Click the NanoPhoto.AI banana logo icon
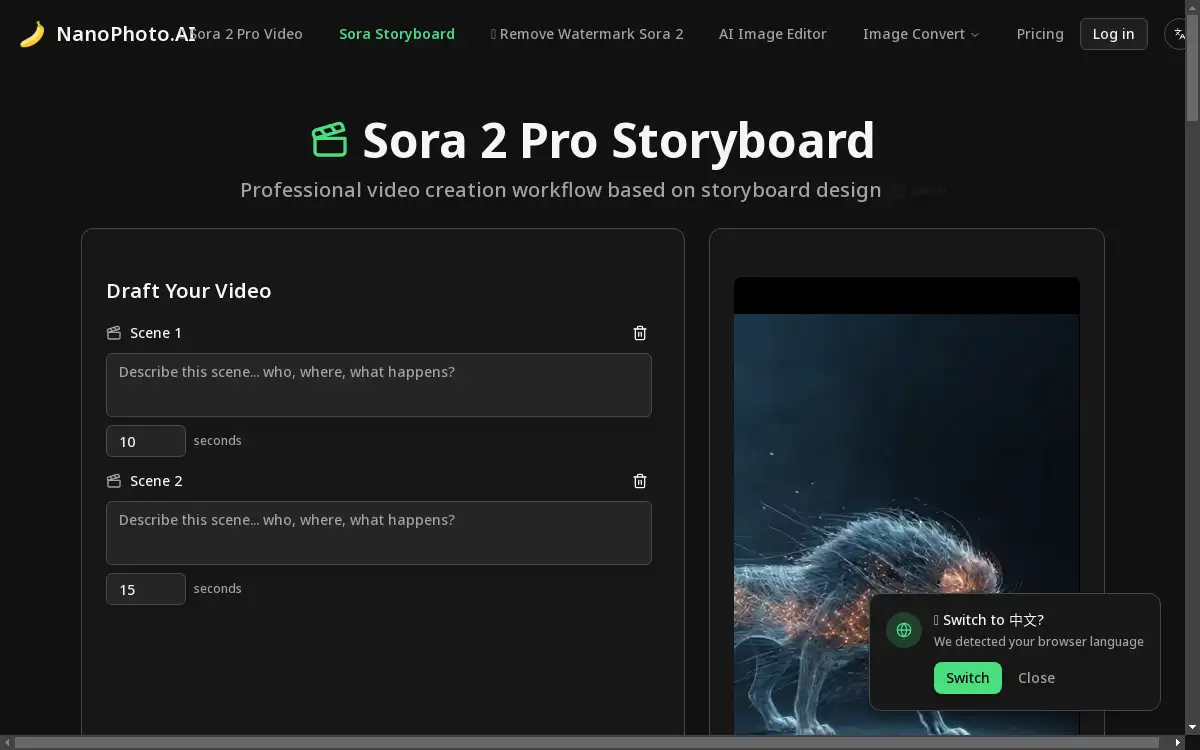This screenshot has width=1200, height=750. (x=33, y=32)
